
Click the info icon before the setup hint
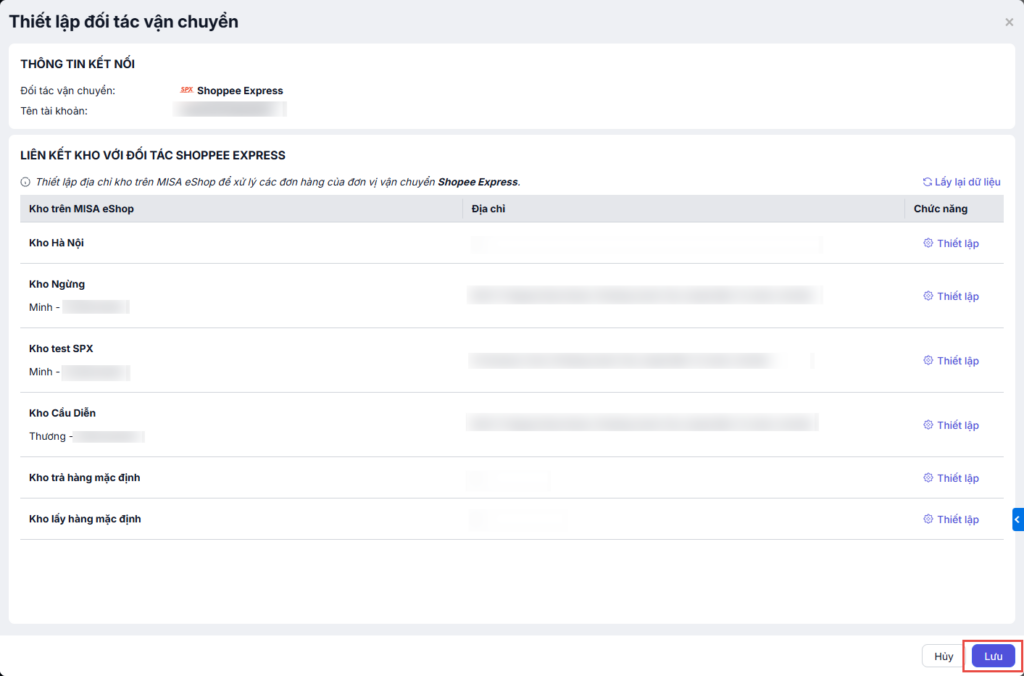(x=26, y=182)
